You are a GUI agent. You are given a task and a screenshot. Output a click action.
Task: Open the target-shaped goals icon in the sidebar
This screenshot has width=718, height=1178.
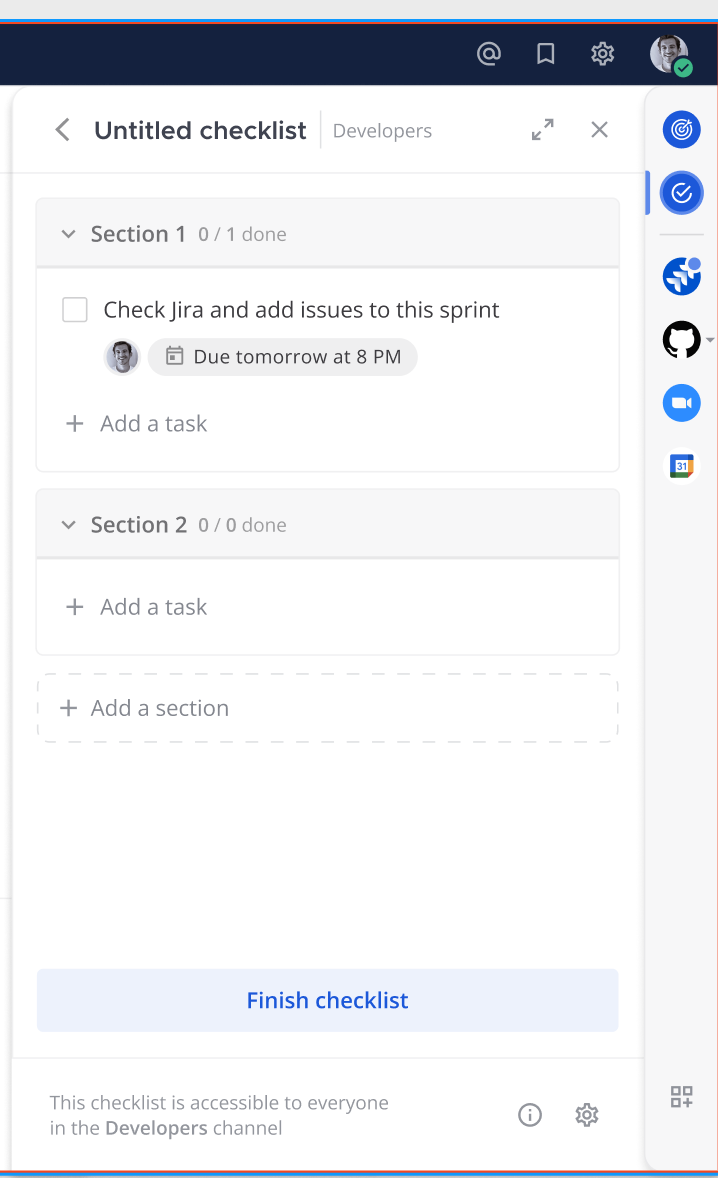pos(682,129)
